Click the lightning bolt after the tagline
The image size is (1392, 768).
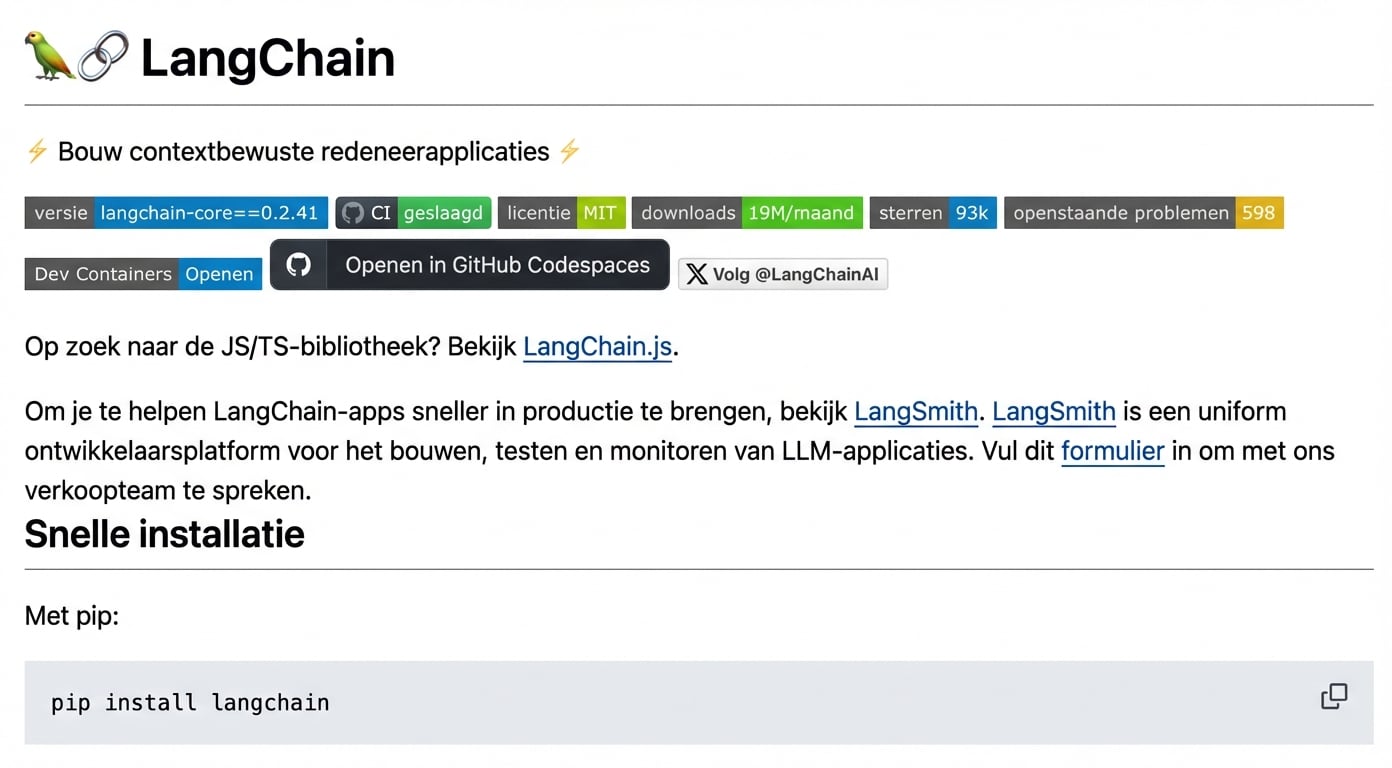tap(568, 151)
